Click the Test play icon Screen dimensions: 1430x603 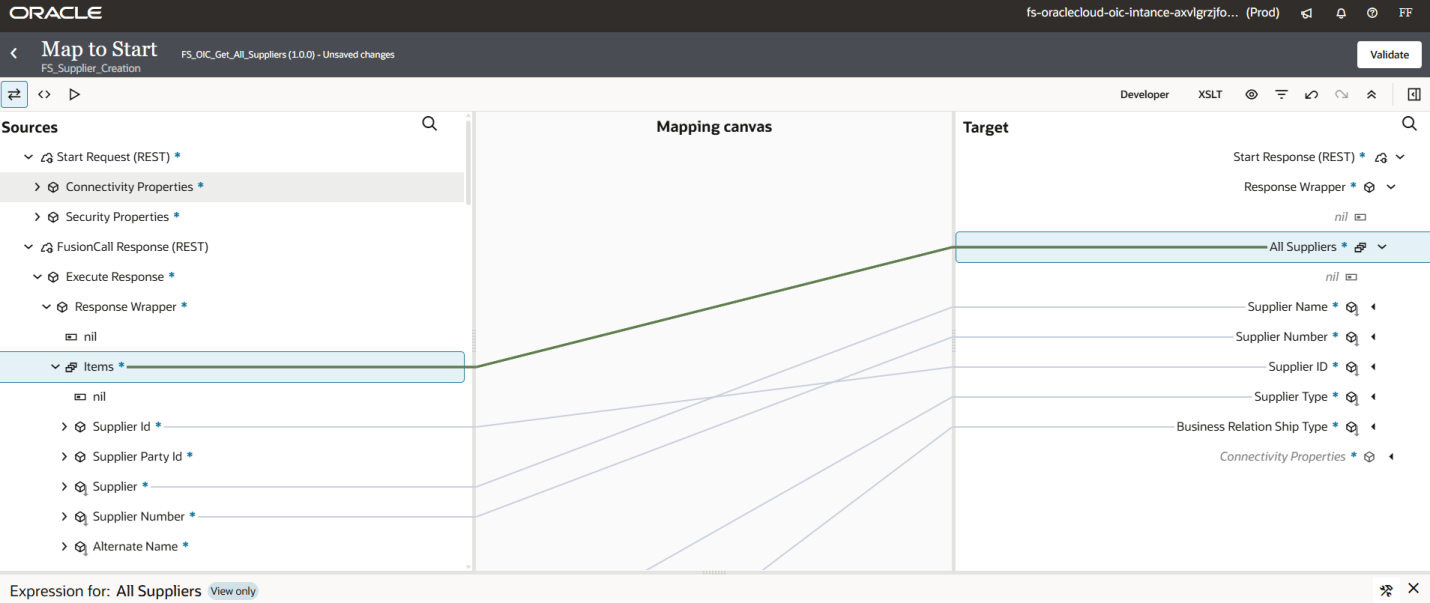click(x=74, y=94)
